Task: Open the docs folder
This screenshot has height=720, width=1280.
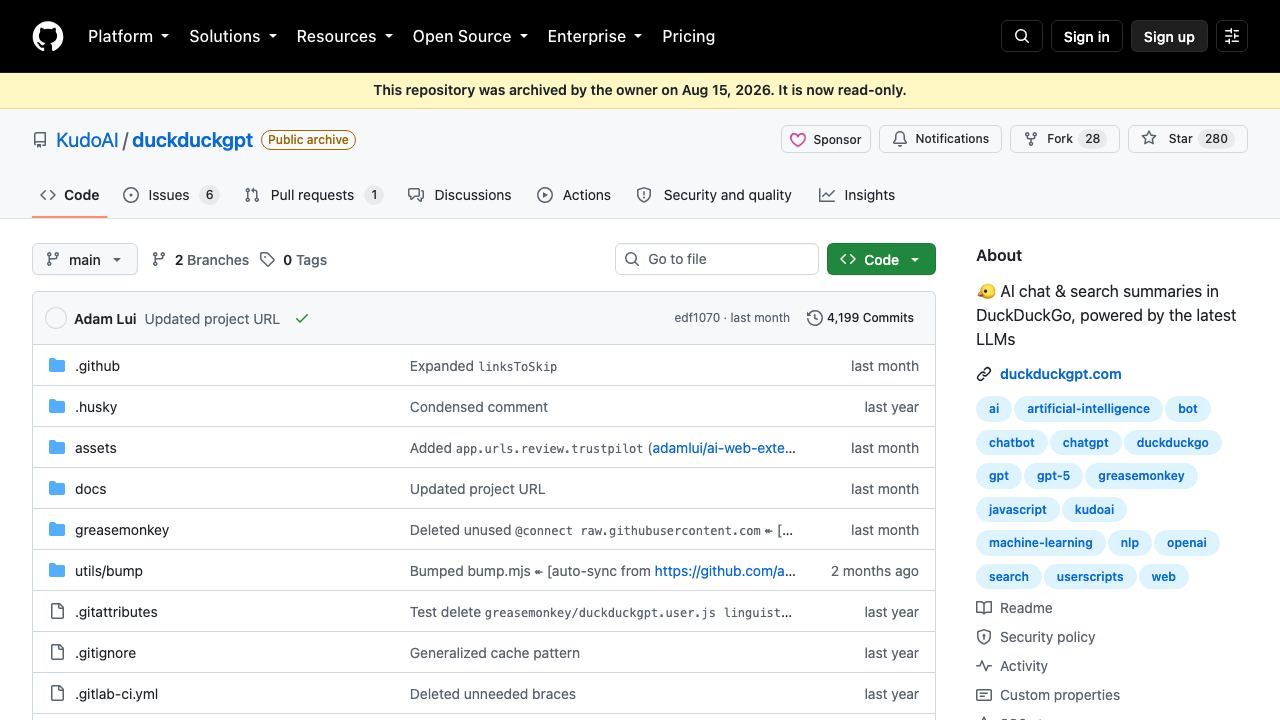Action: [90, 489]
